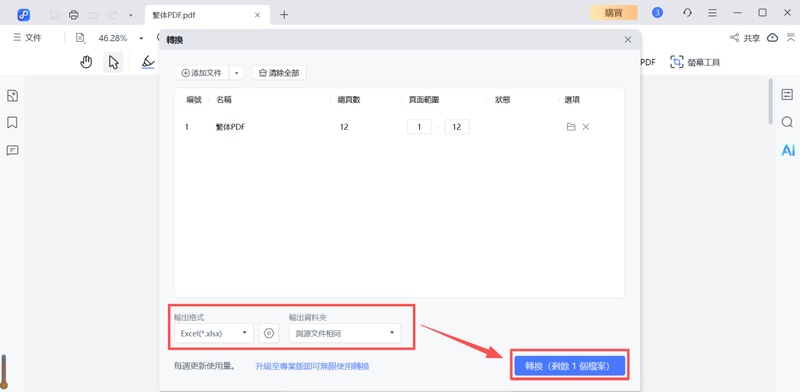Expand the 添加文件 dropdown arrow
The width and height of the screenshot is (800, 392).
click(237, 73)
